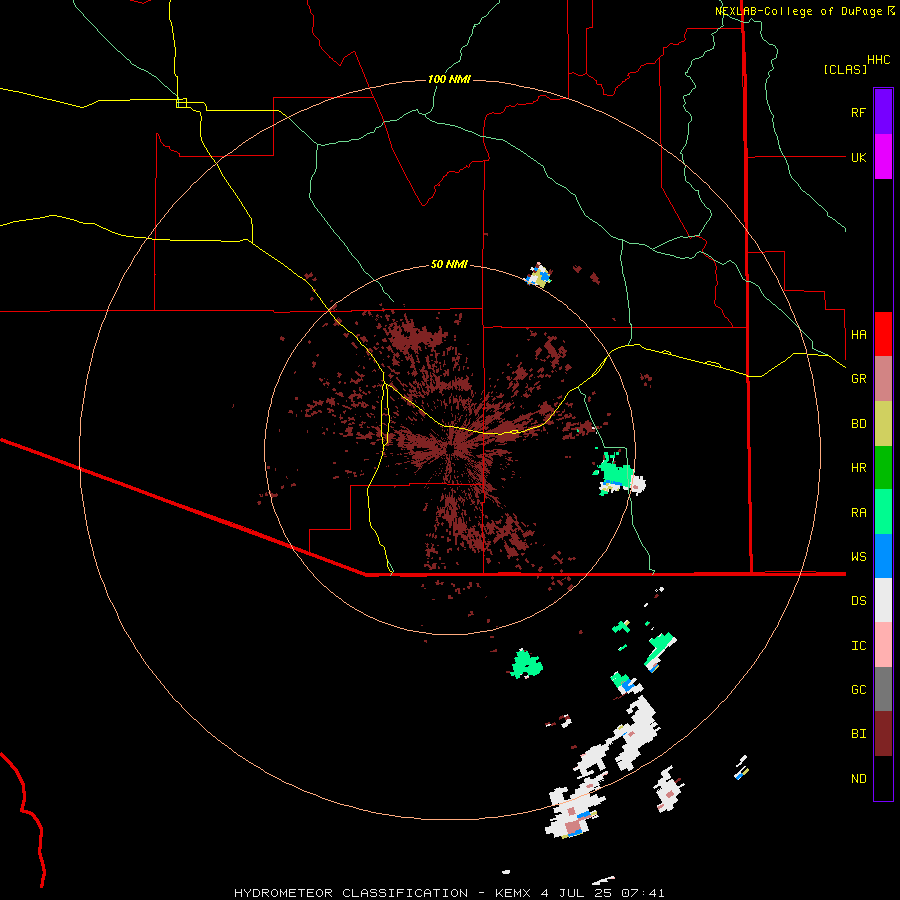Screen dimensions: 900x900
Task: Pick the RA light-green legend swatch
Action: [883, 512]
